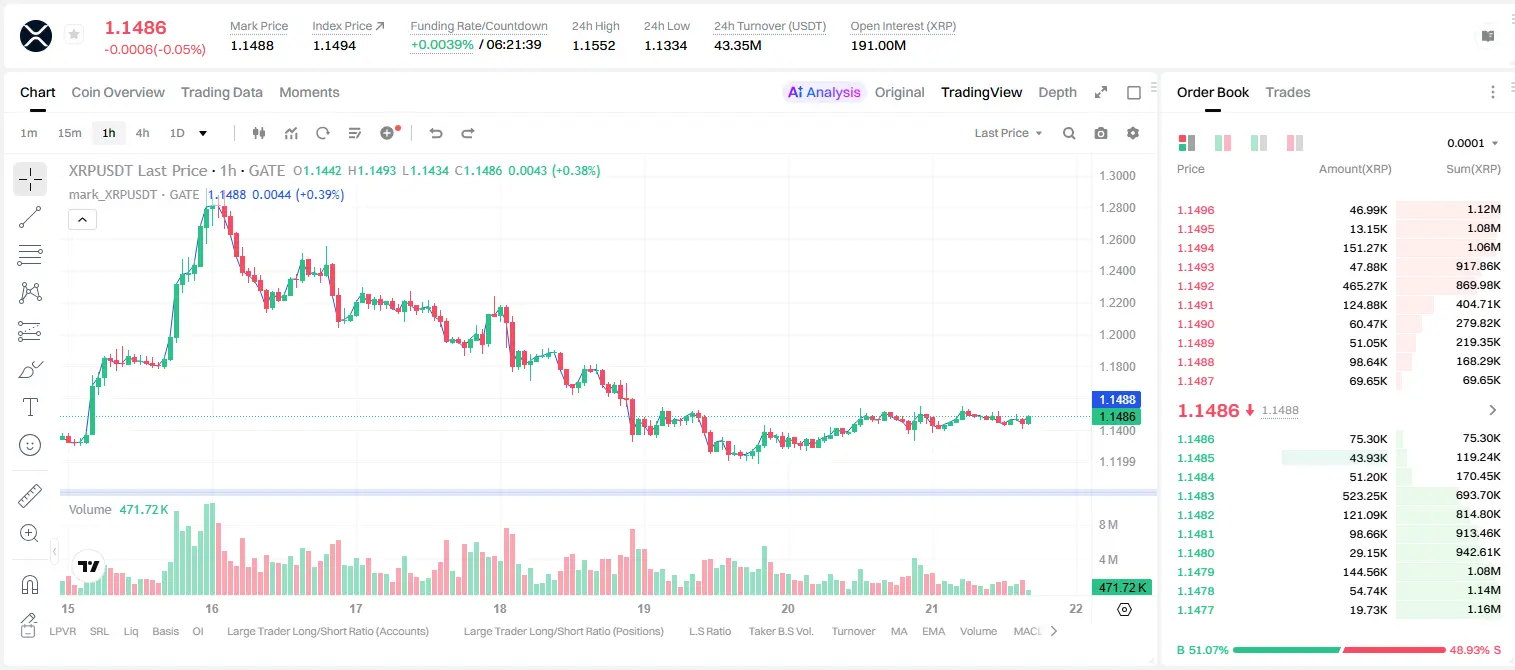The image size is (1515, 670).
Task: Open the emoji sticker tool
Action: pos(30,445)
